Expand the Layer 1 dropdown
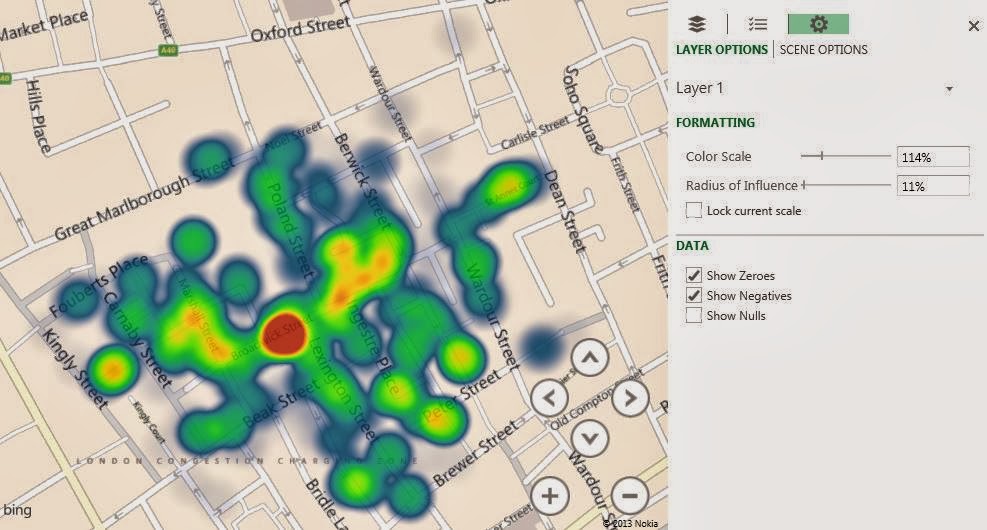This screenshot has width=987, height=530. click(949, 89)
